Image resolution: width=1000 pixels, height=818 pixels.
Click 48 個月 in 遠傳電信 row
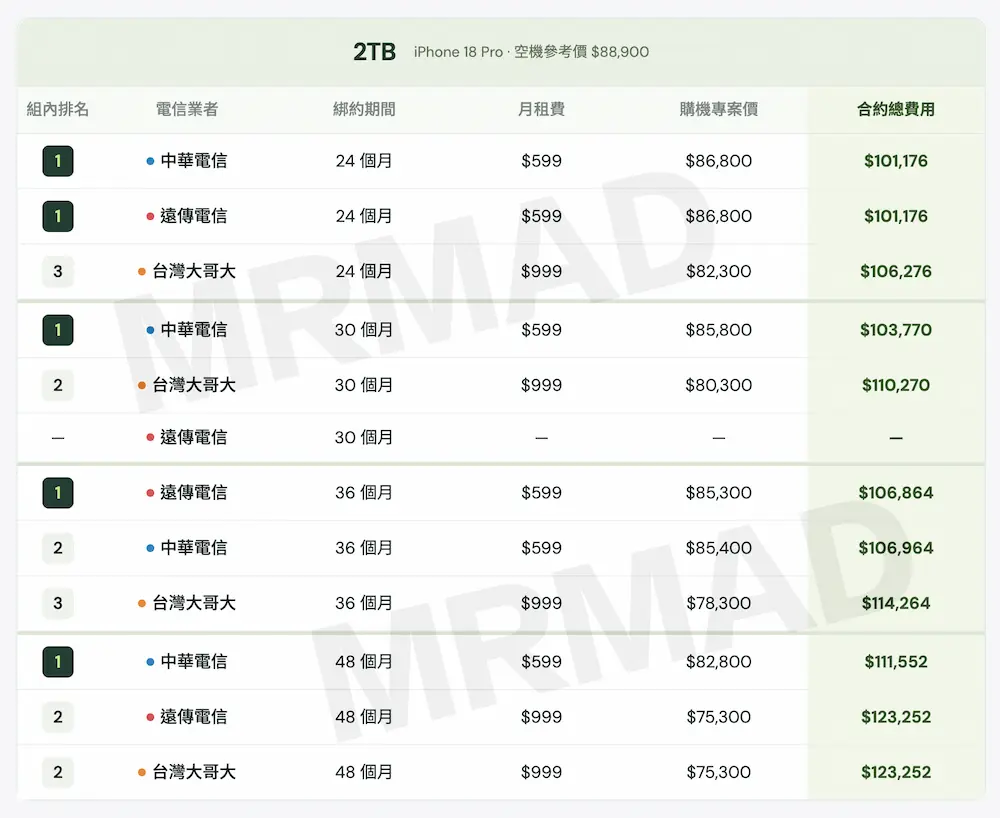(x=364, y=717)
